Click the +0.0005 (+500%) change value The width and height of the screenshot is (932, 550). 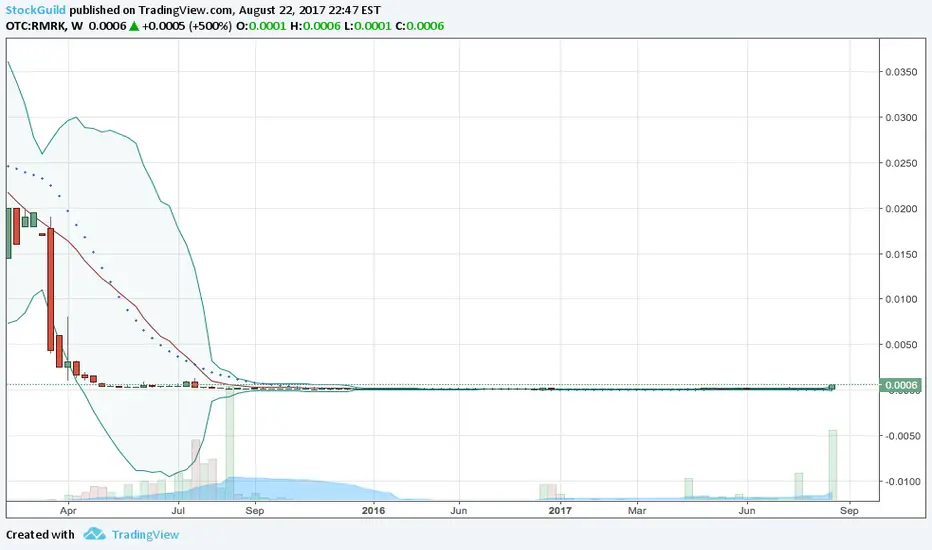tap(187, 26)
